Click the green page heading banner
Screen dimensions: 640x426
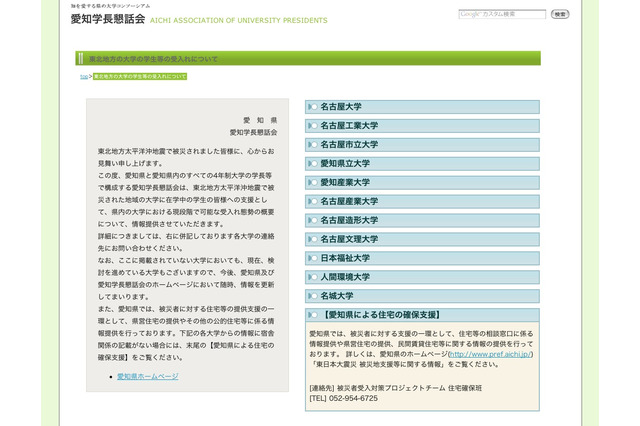[308, 58]
